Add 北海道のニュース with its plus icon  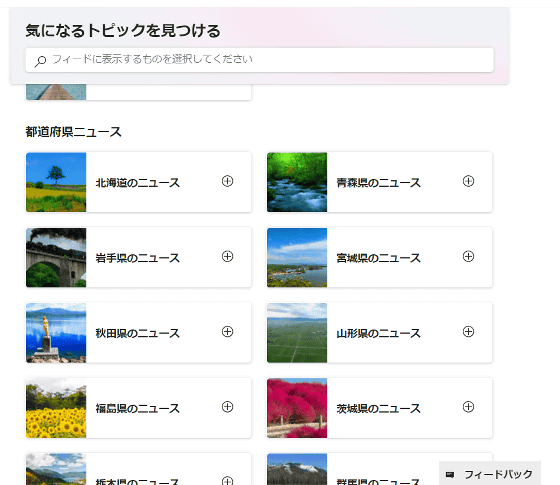[x=228, y=181]
